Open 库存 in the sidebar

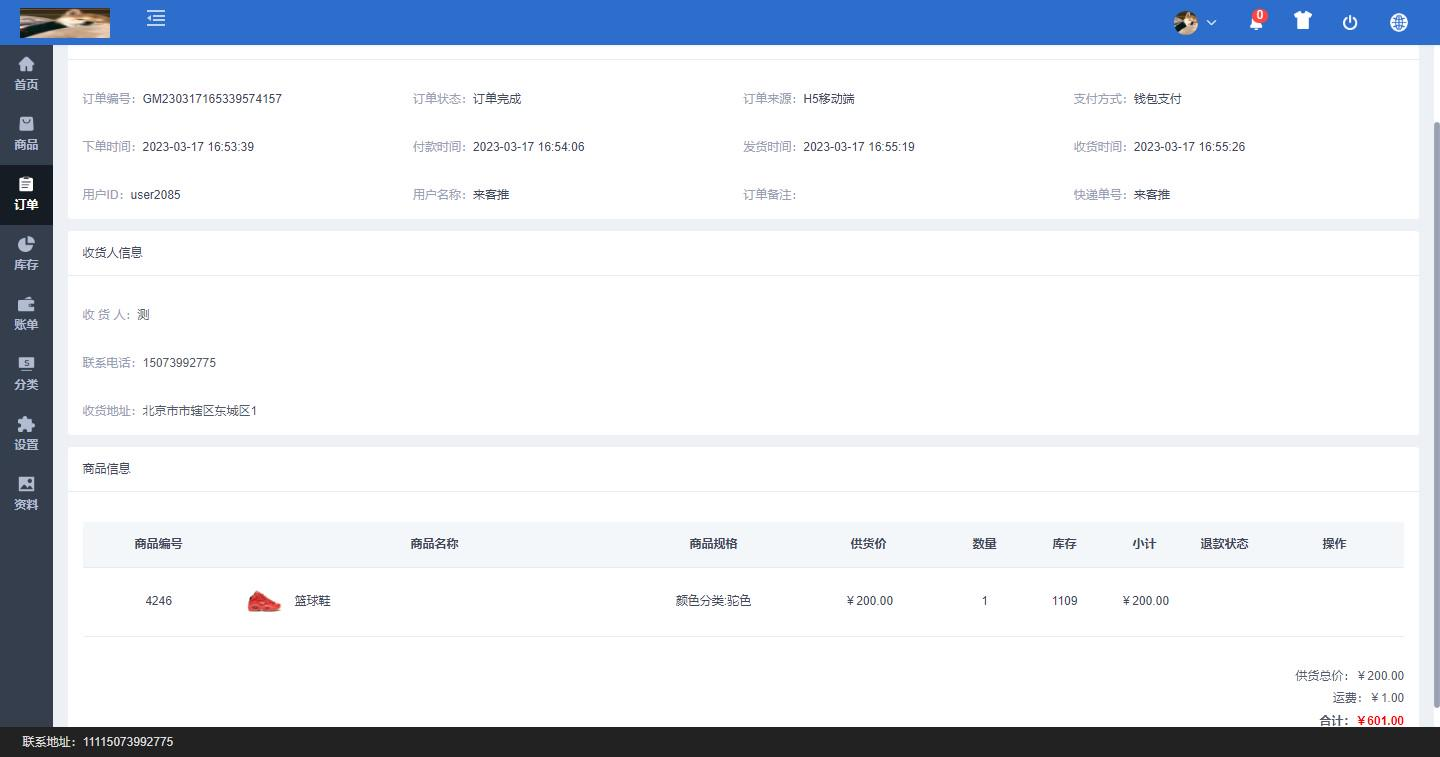(26, 254)
